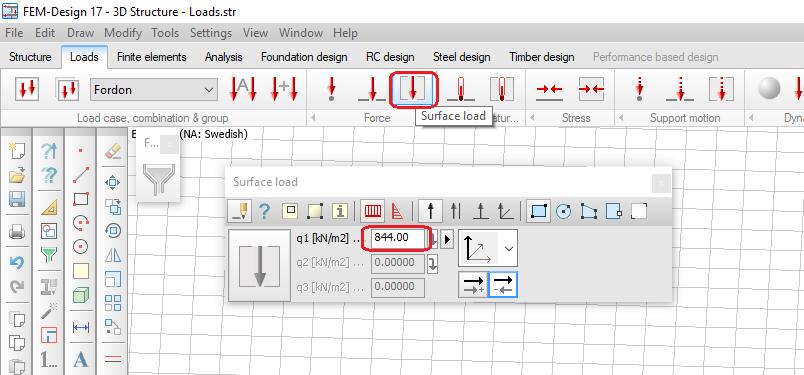Click the blue question mark help icon

point(264,211)
